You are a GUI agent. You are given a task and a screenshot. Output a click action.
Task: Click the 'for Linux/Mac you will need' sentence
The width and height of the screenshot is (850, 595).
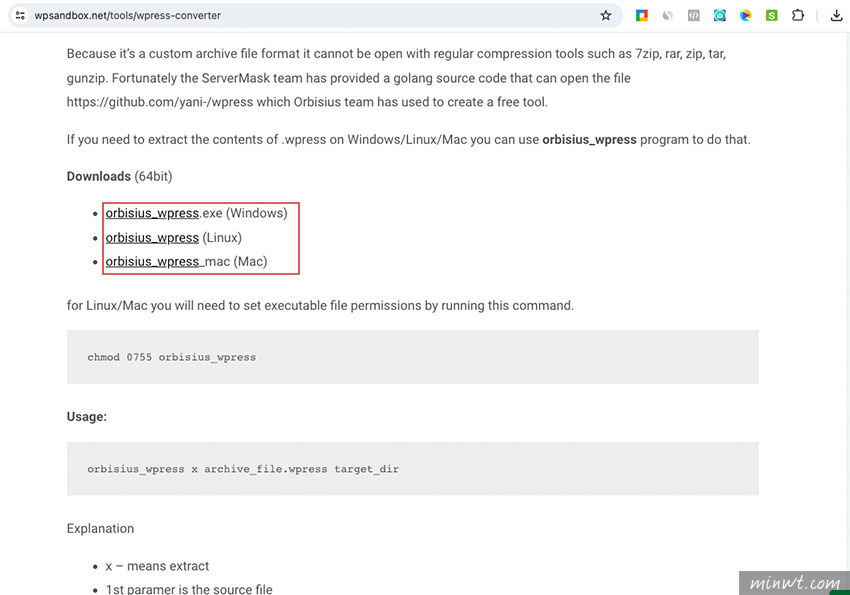click(x=320, y=305)
